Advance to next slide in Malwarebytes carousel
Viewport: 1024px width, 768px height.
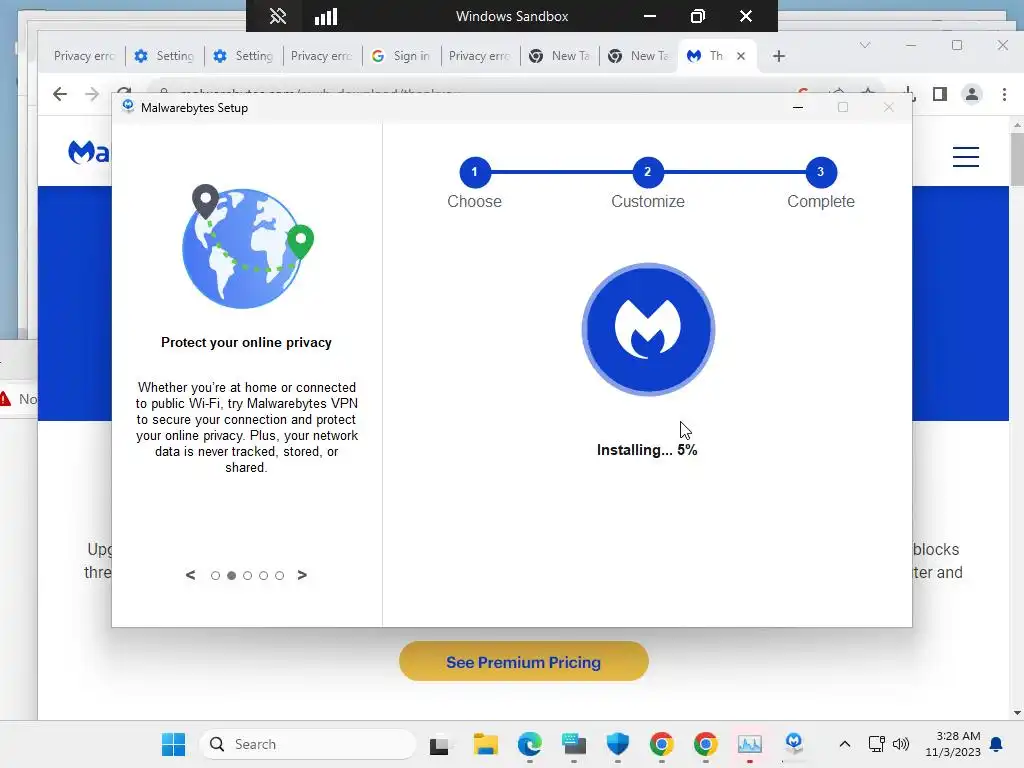302,575
